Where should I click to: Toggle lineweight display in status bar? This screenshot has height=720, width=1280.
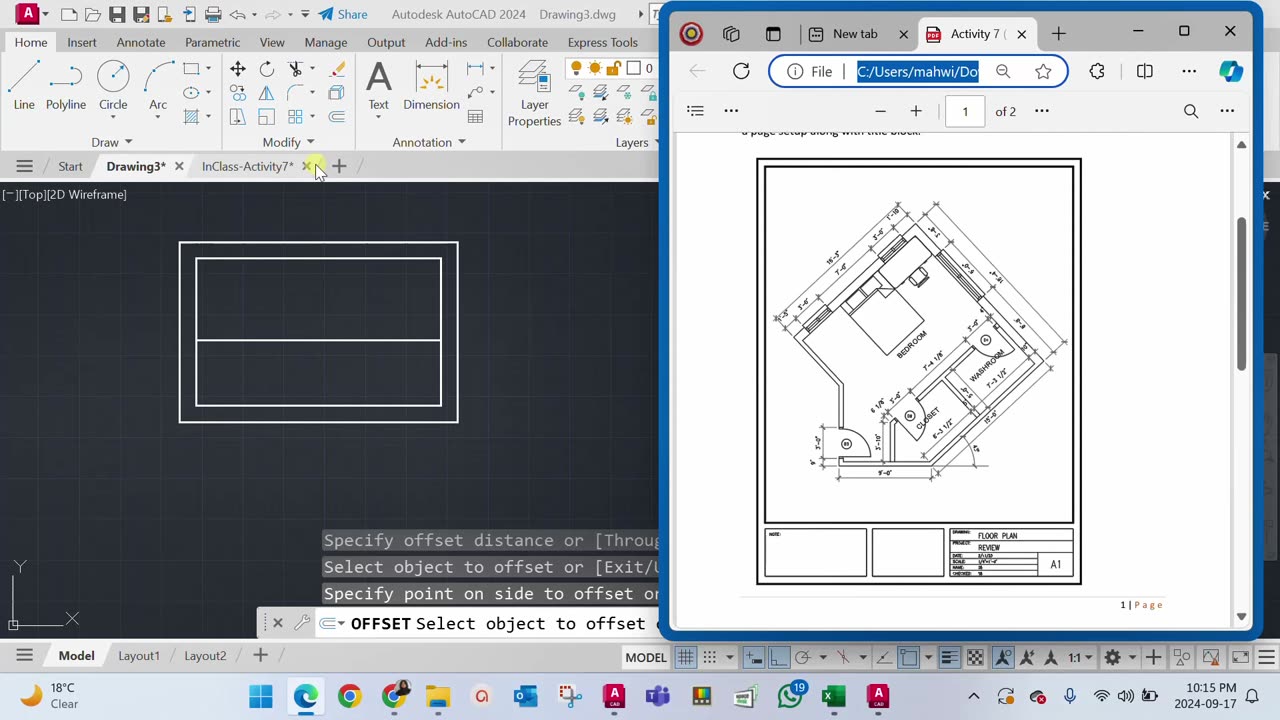coord(949,657)
